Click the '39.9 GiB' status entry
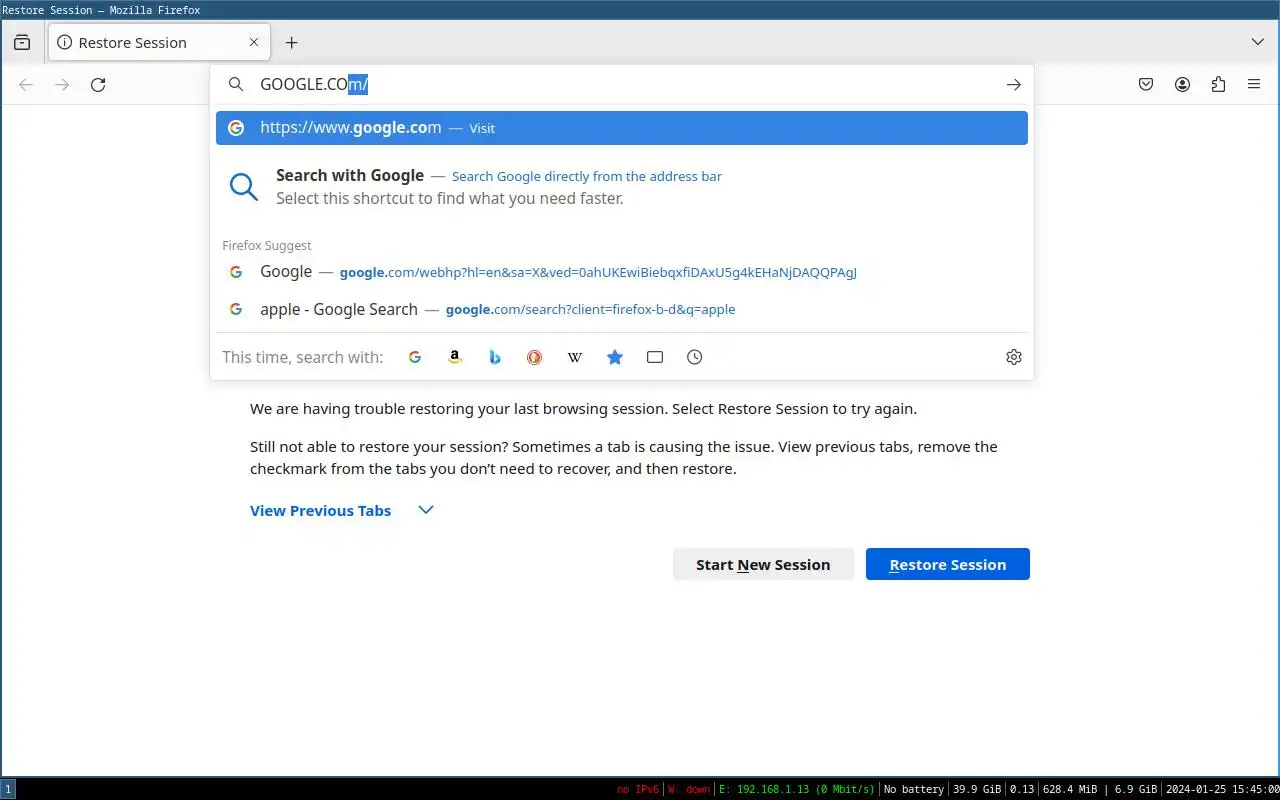1280x800 pixels. [x=977, y=790]
